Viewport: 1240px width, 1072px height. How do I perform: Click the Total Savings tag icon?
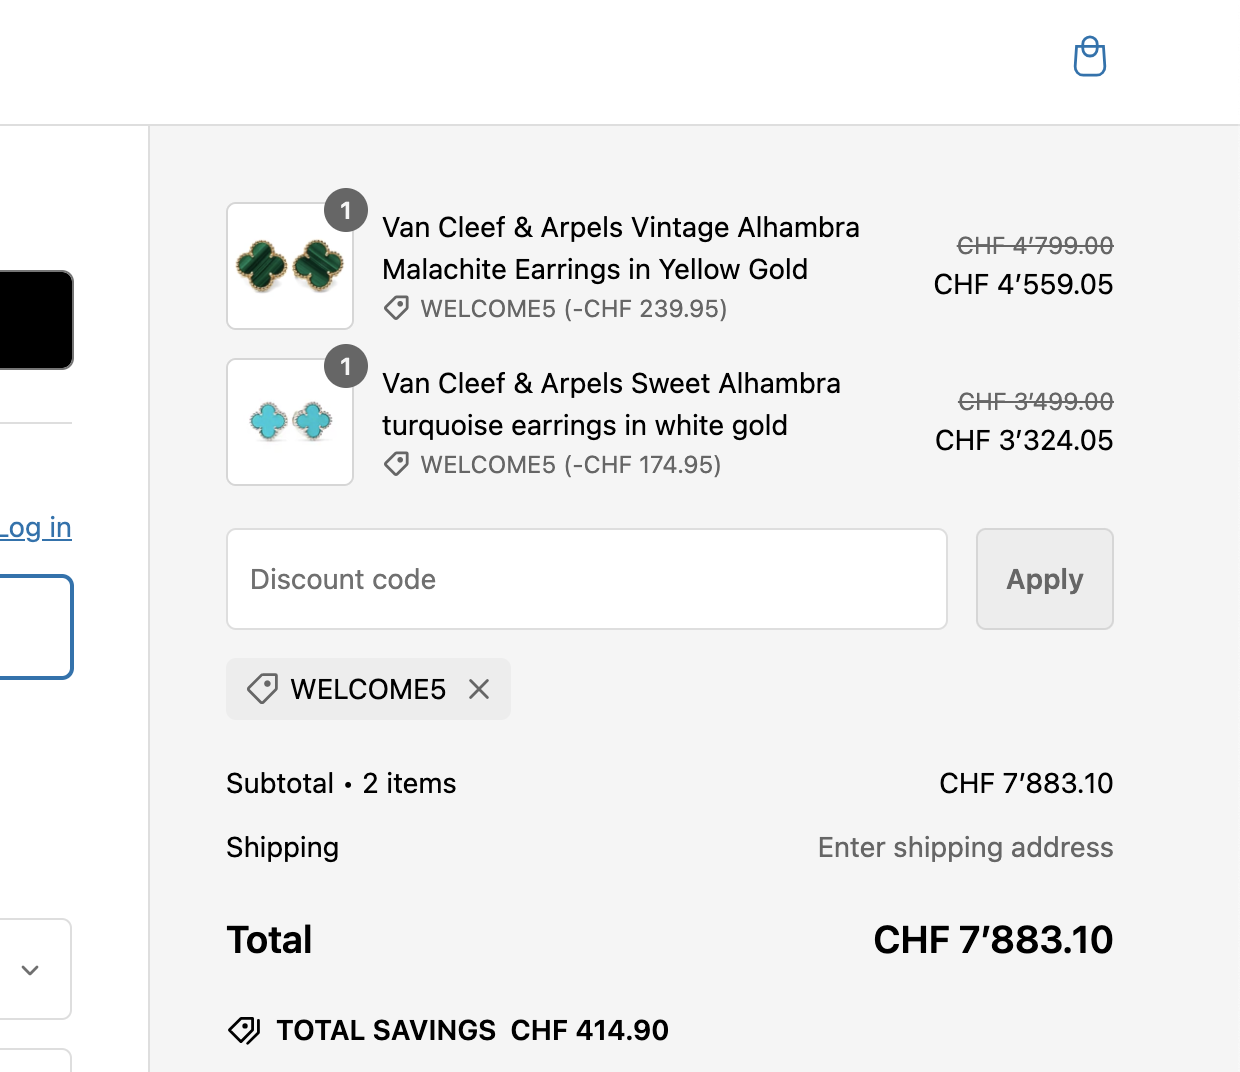pos(244,1030)
